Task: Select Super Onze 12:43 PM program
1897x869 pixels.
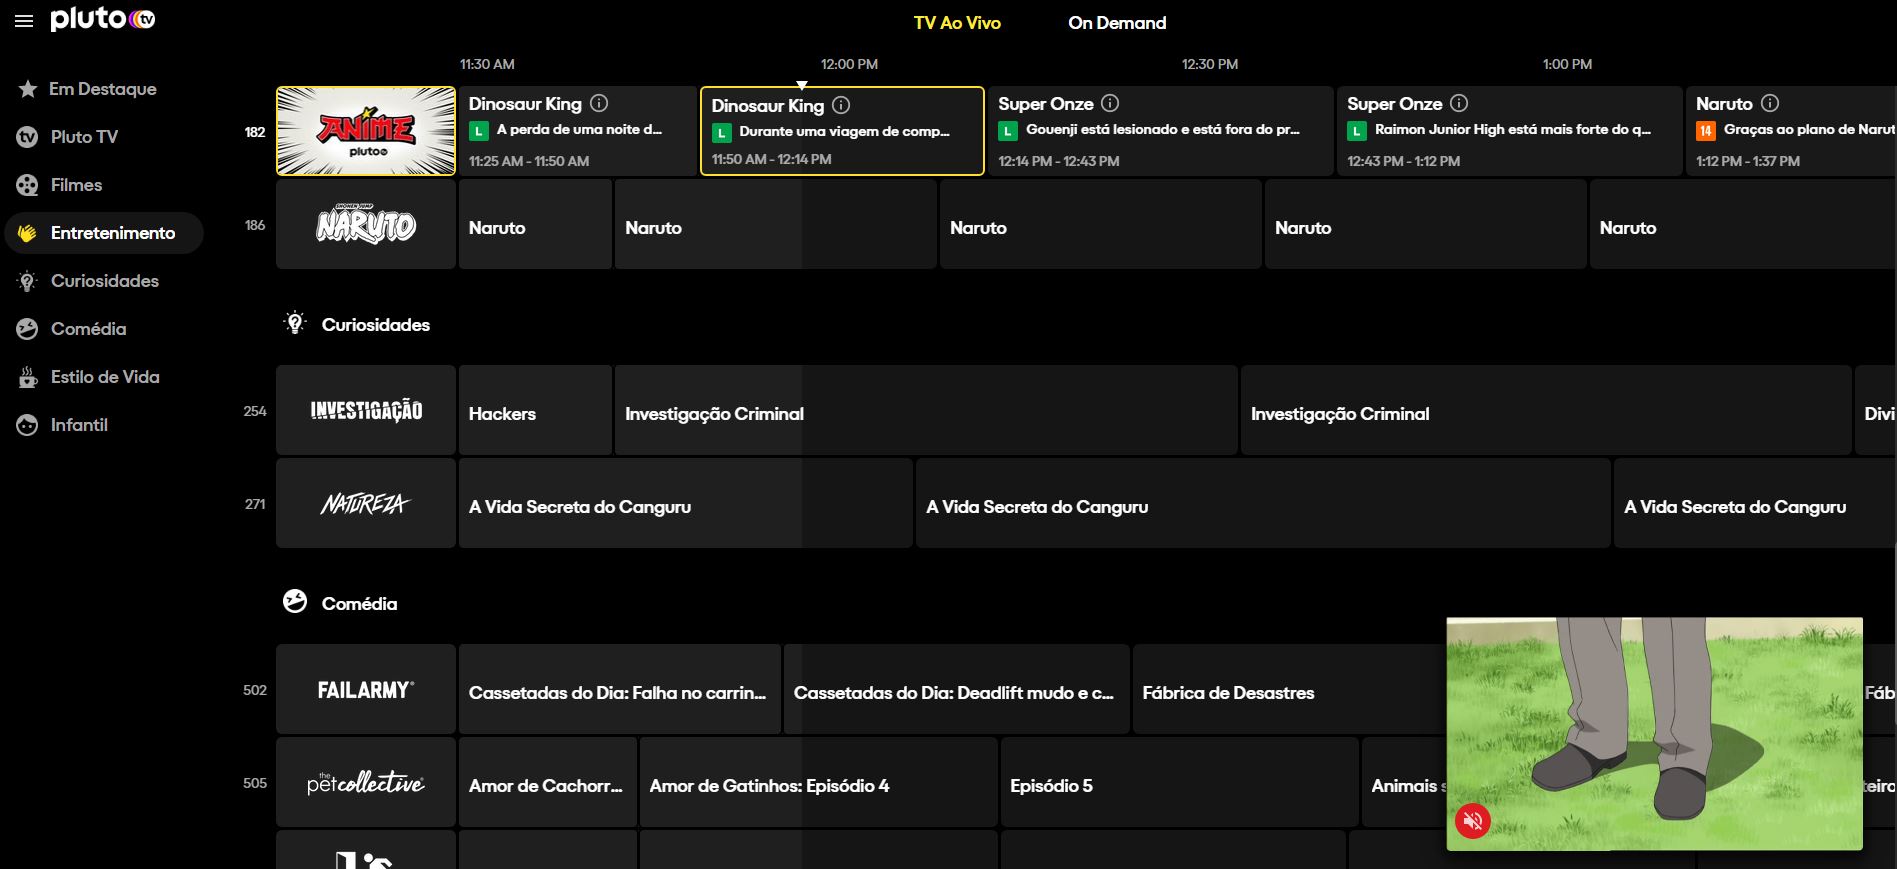Action: point(1510,131)
